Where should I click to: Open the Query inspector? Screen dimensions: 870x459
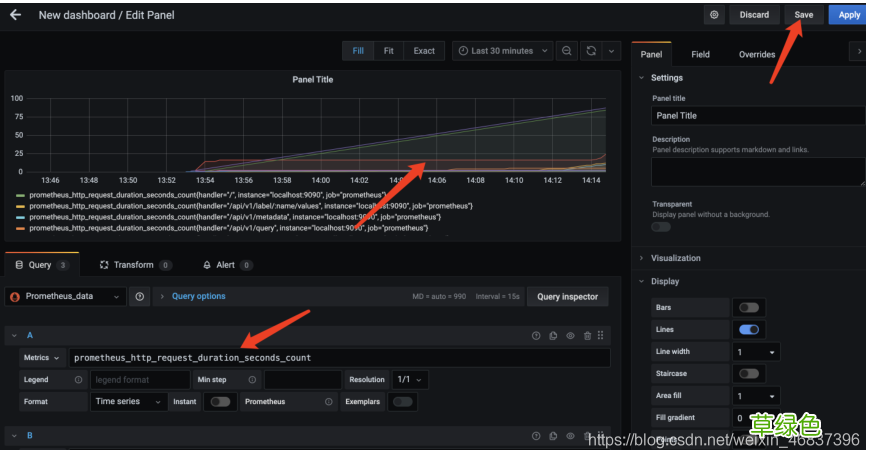tap(568, 297)
